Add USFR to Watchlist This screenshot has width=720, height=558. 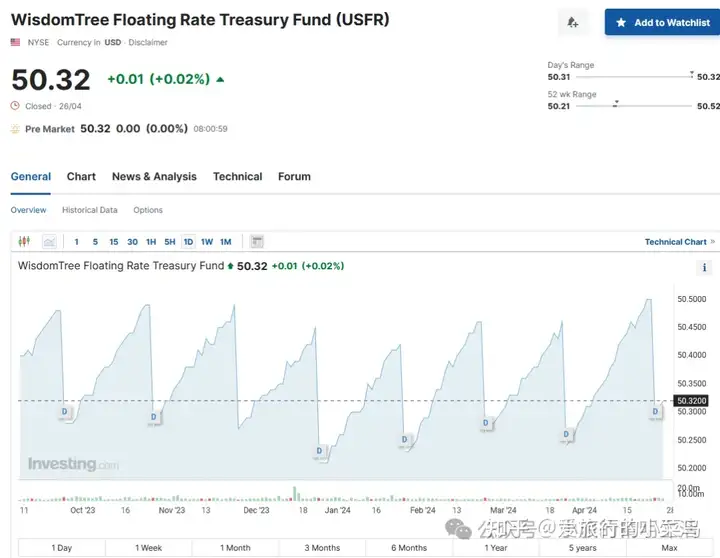coord(663,22)
